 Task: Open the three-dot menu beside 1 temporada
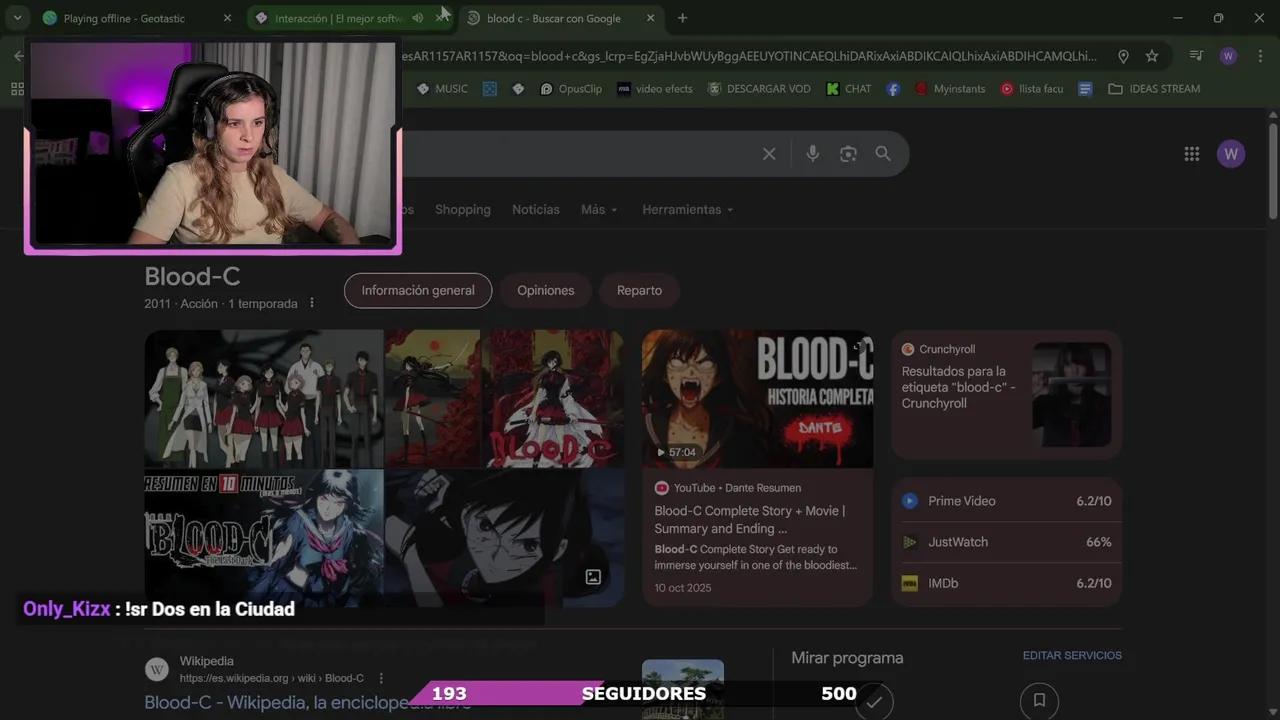(x=312, y=303)
